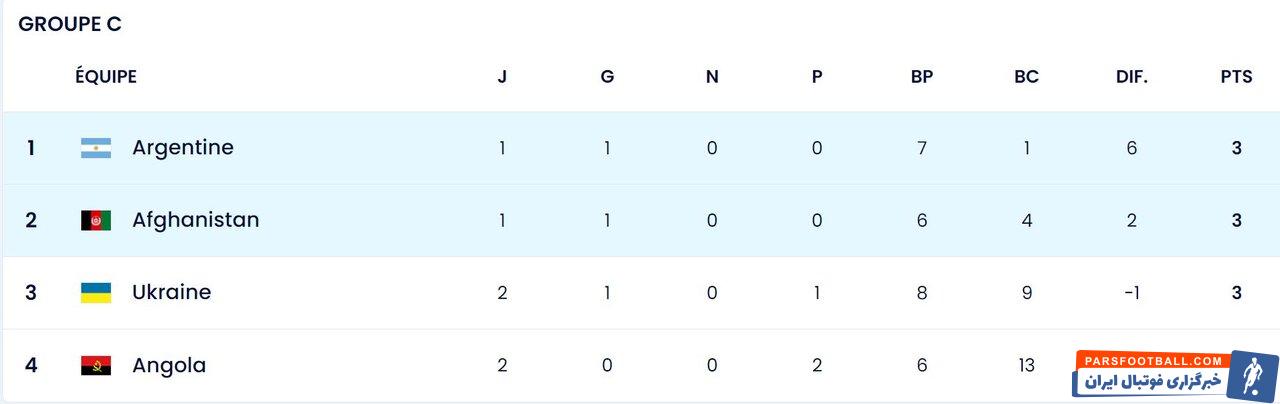This screenshot has height=404, width=1280.
Task: Select the Ukraine team name
Action: pos(171,293)
